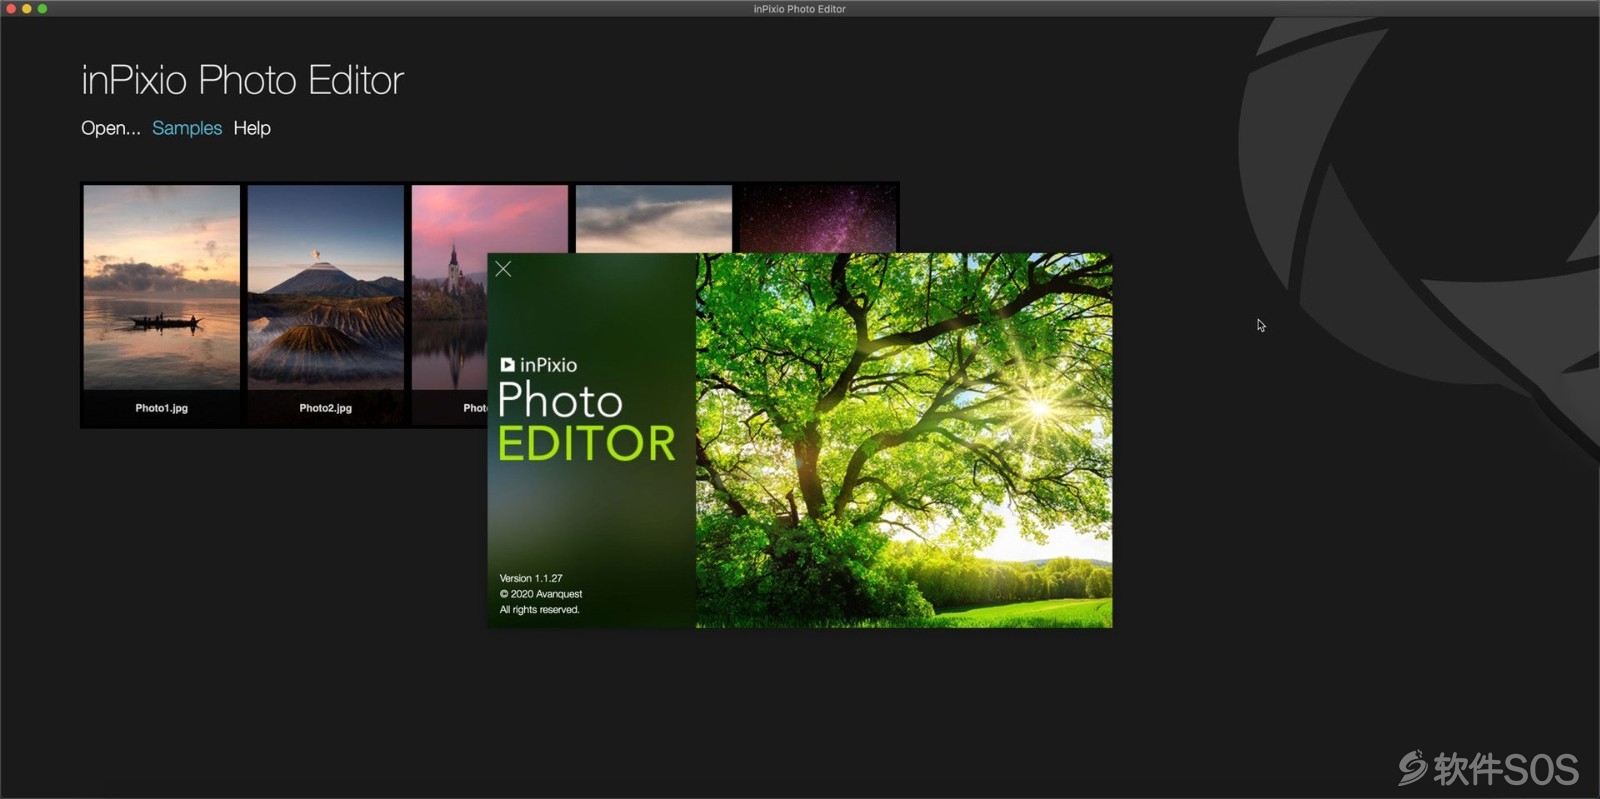Click the Version 1.1.27 text
1600x799 pixels.
[x=531, y=578]
